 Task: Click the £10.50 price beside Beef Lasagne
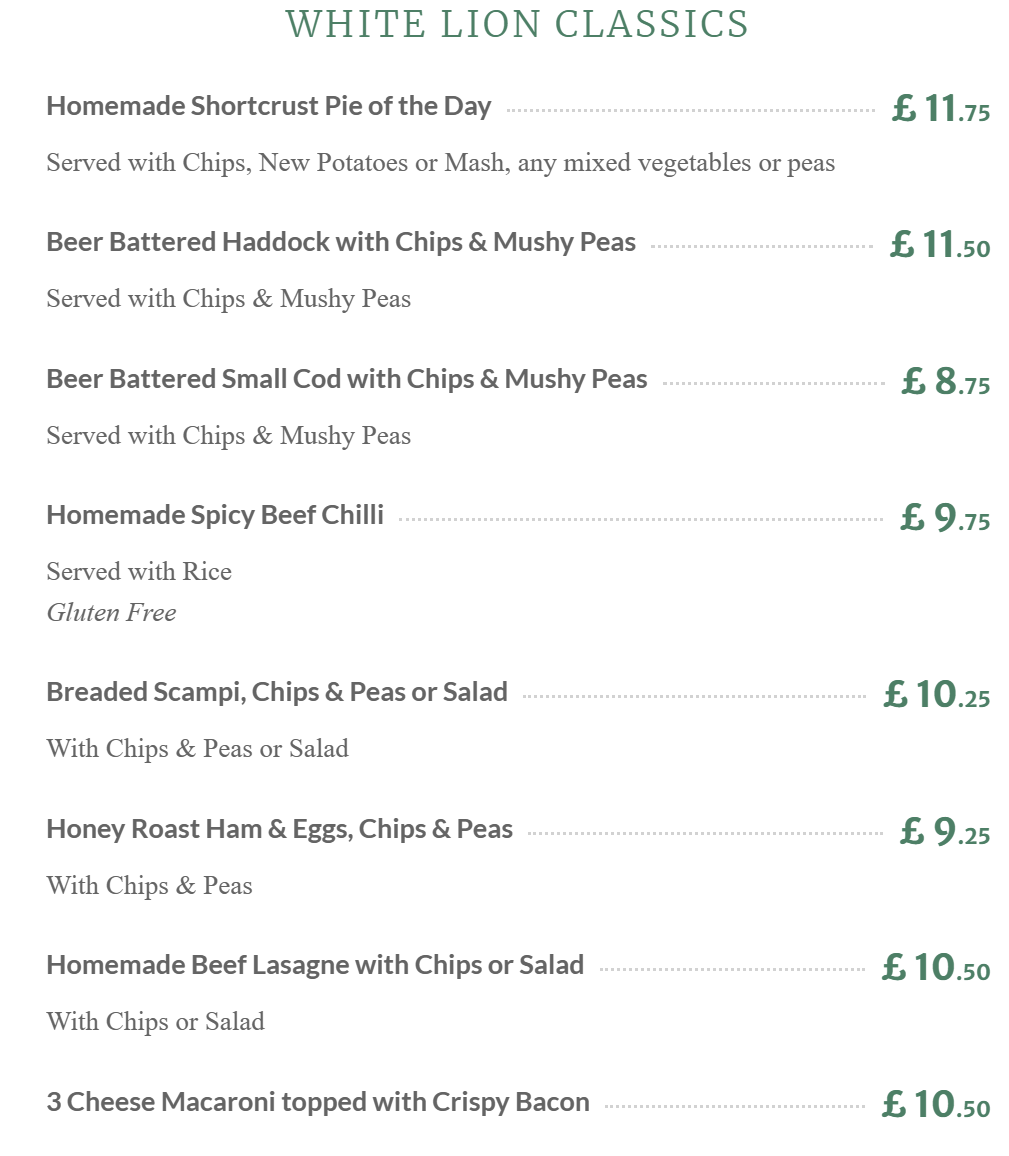[935, 968]
